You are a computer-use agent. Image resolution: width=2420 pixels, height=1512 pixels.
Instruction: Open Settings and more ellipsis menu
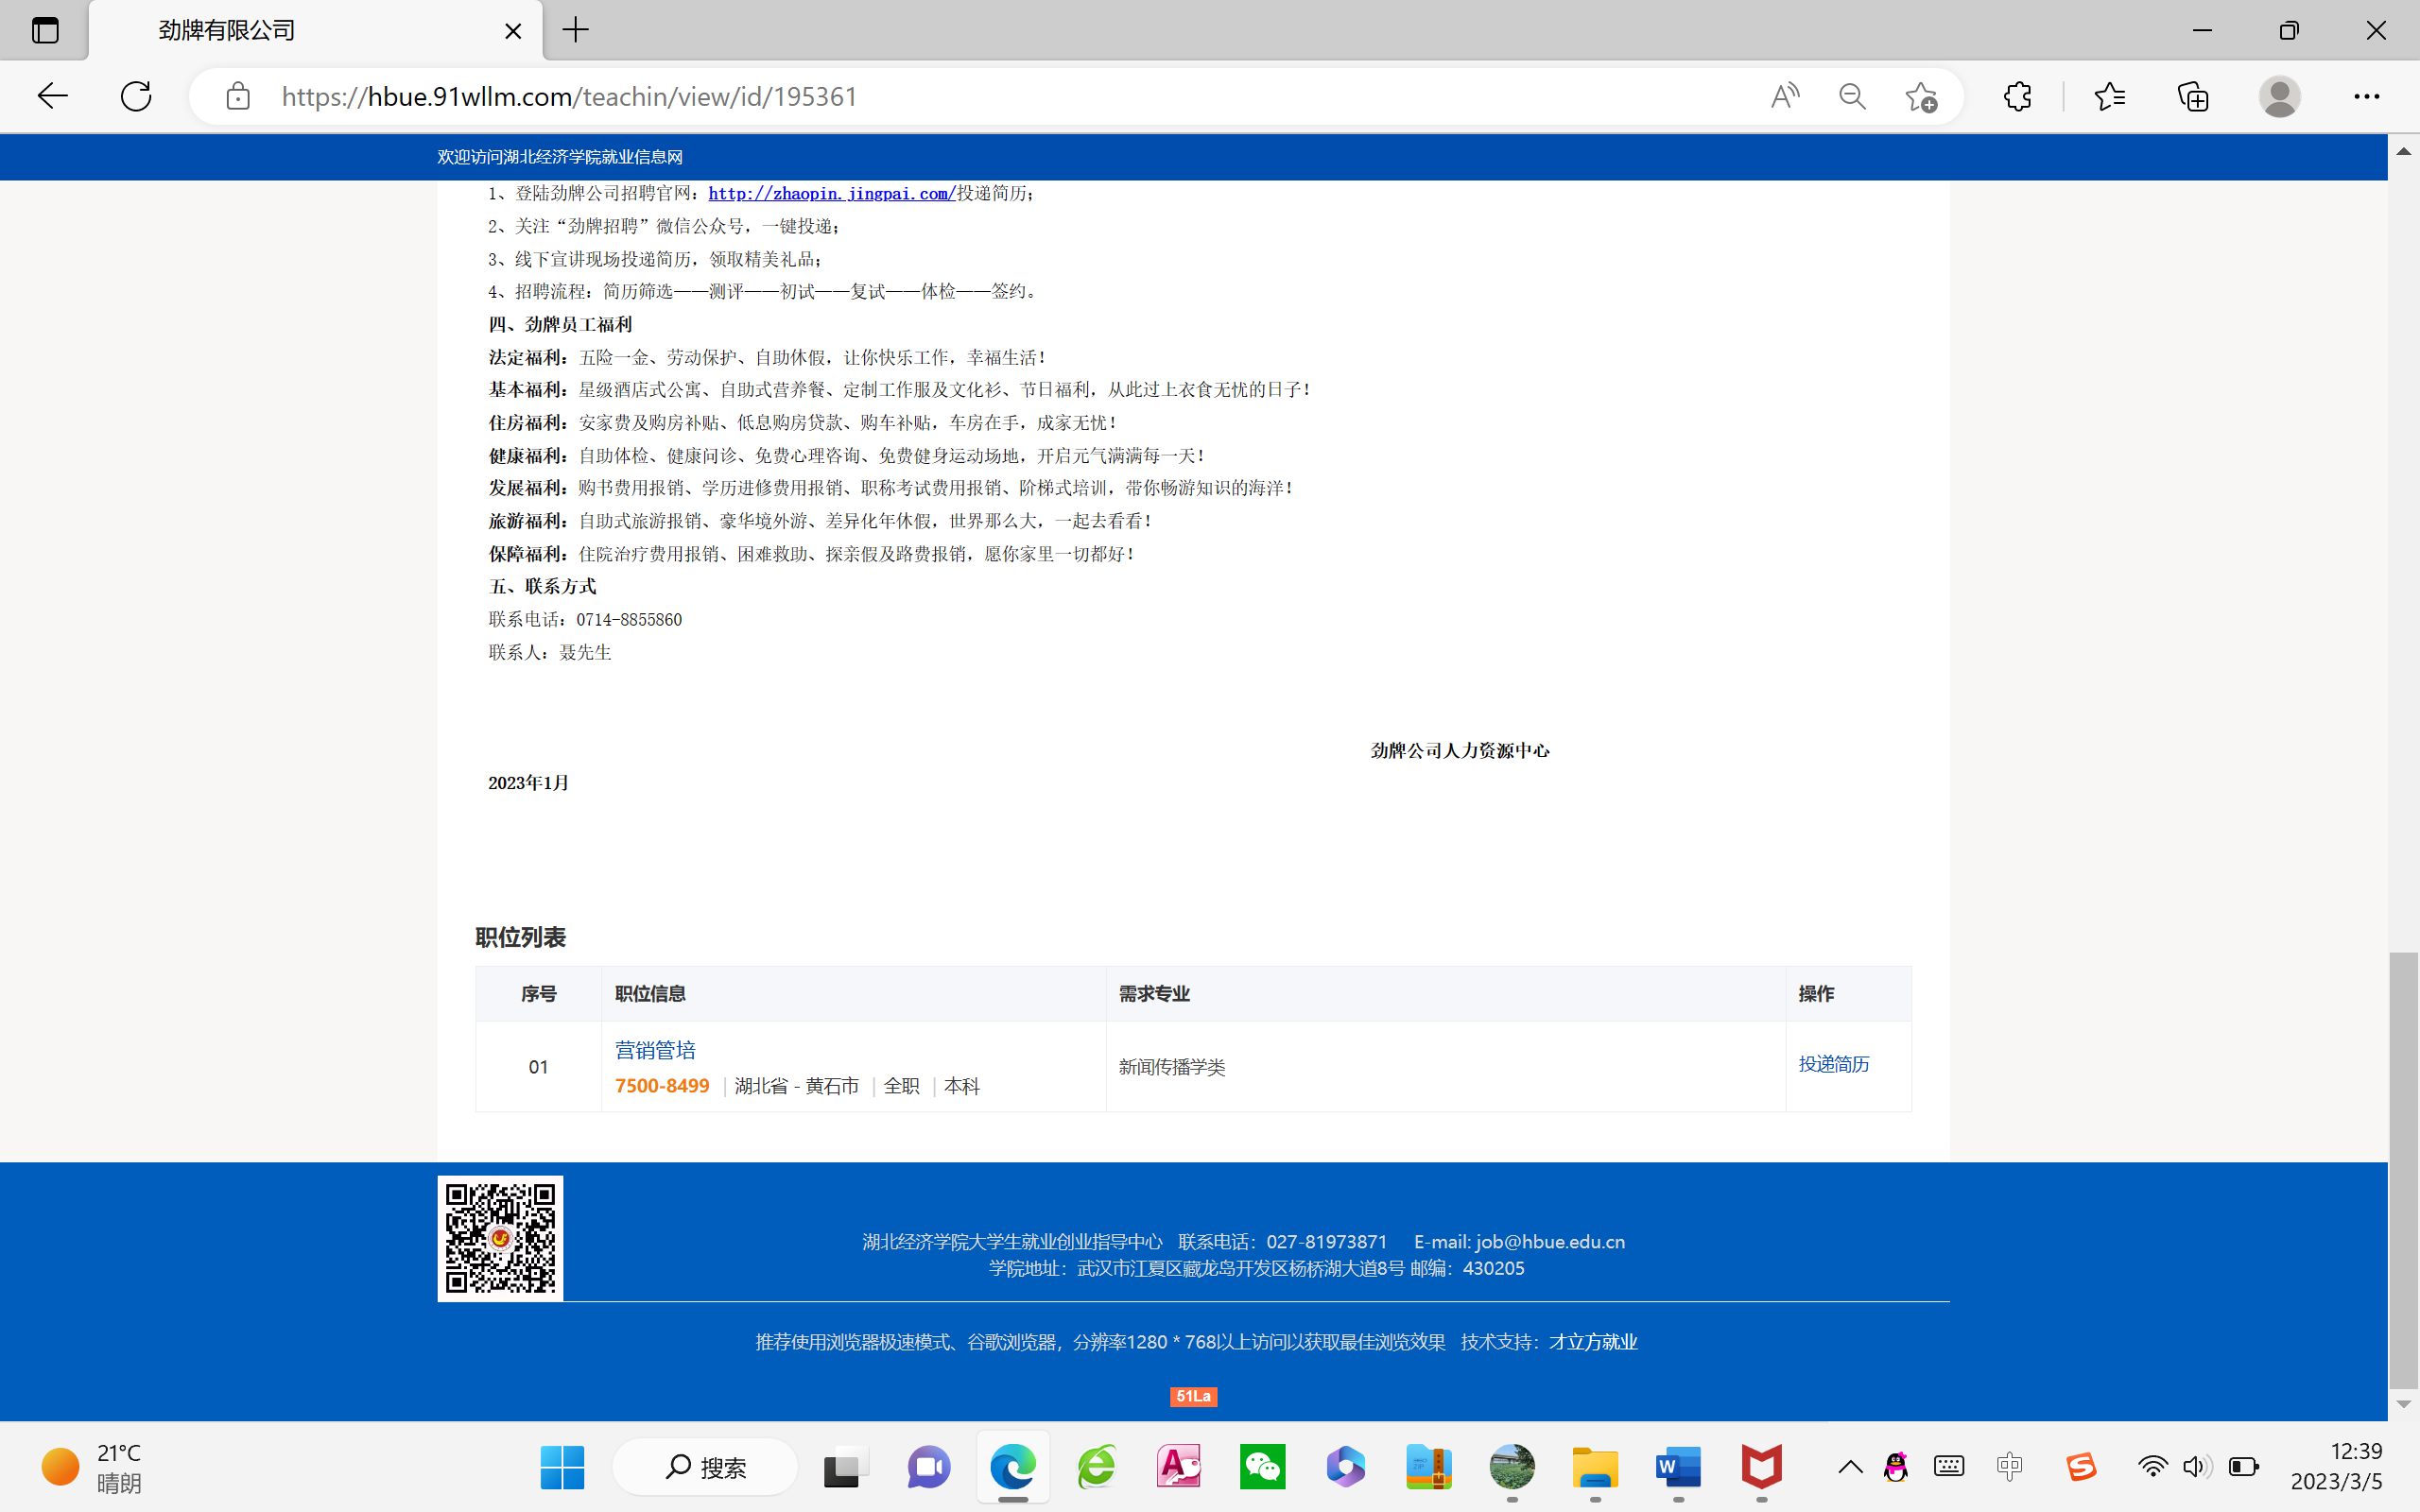tap(2366, 96)
